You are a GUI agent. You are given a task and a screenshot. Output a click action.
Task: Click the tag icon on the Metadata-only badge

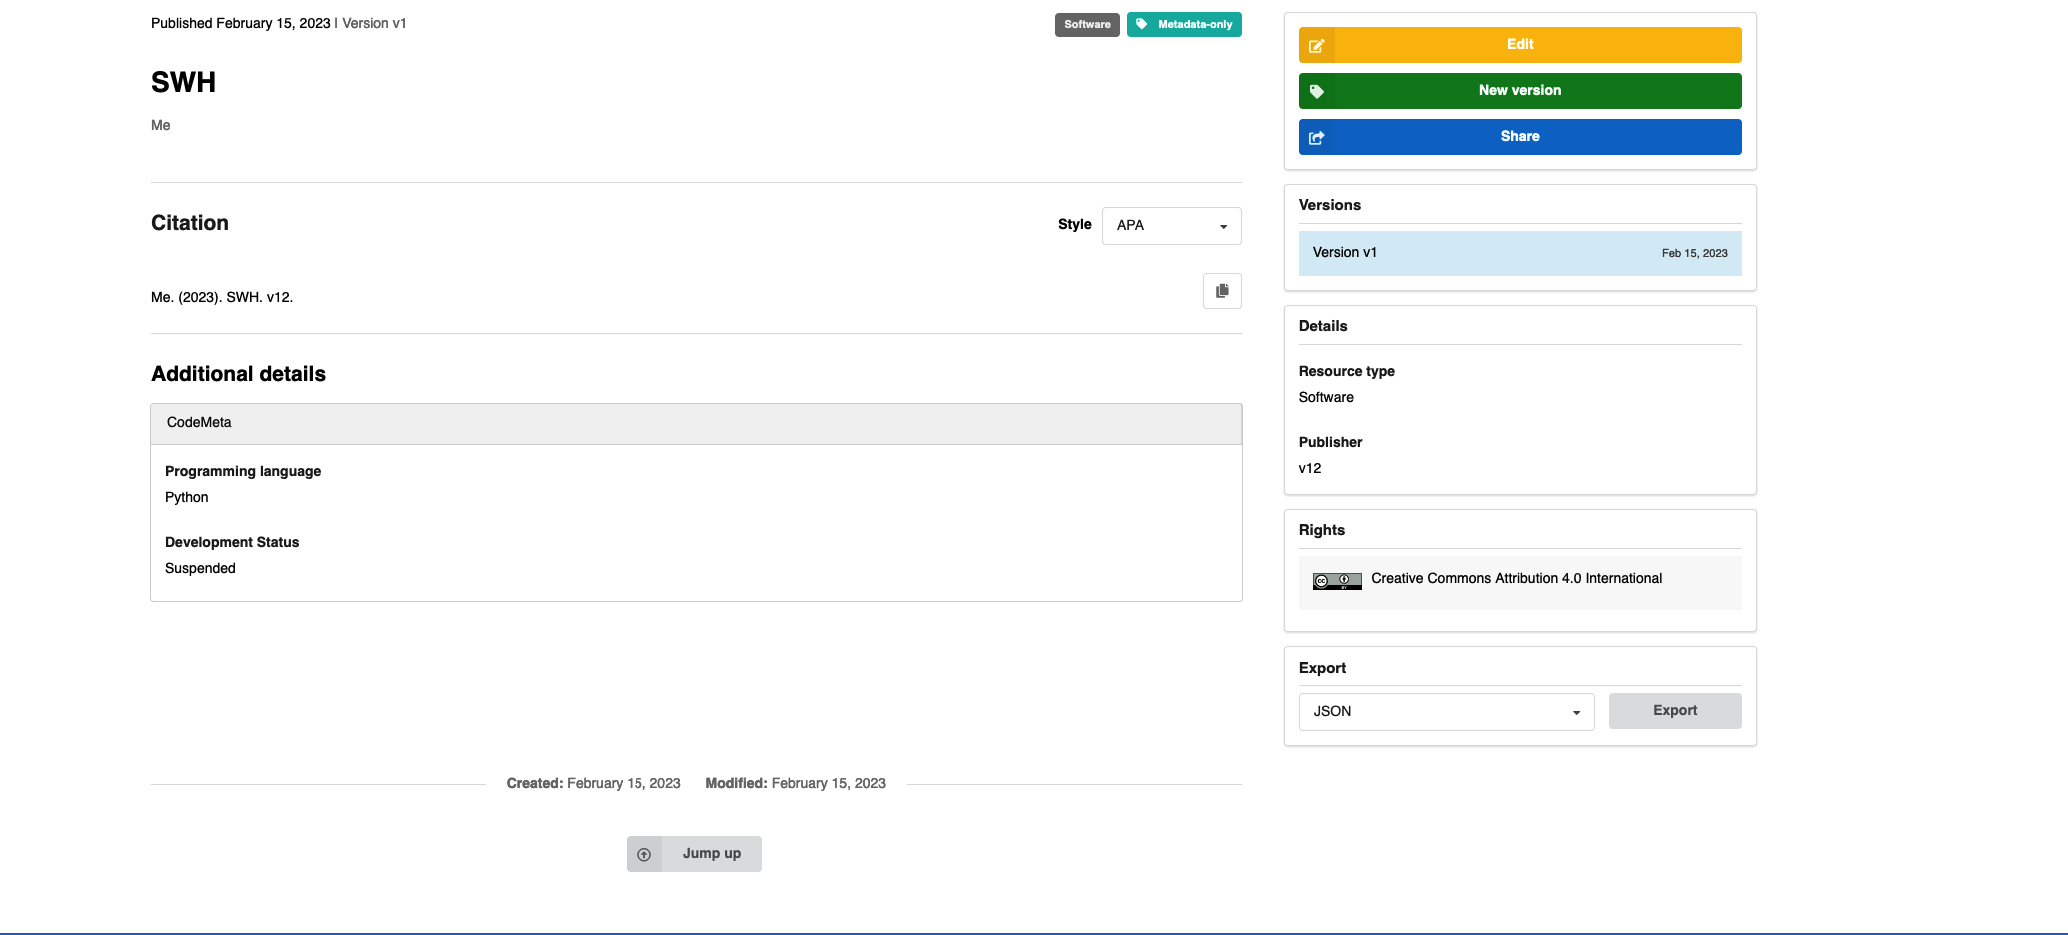1142,24
